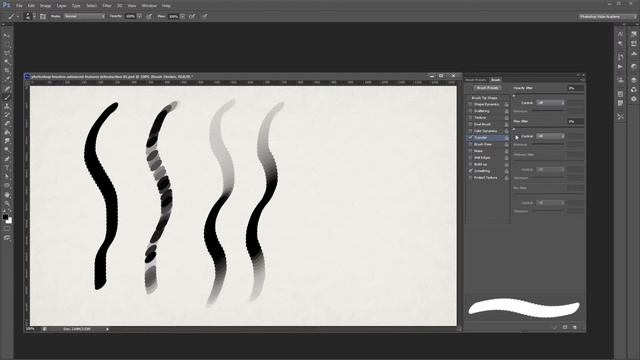
Task: Click the Opacity value field
Action: coord(130,16)
